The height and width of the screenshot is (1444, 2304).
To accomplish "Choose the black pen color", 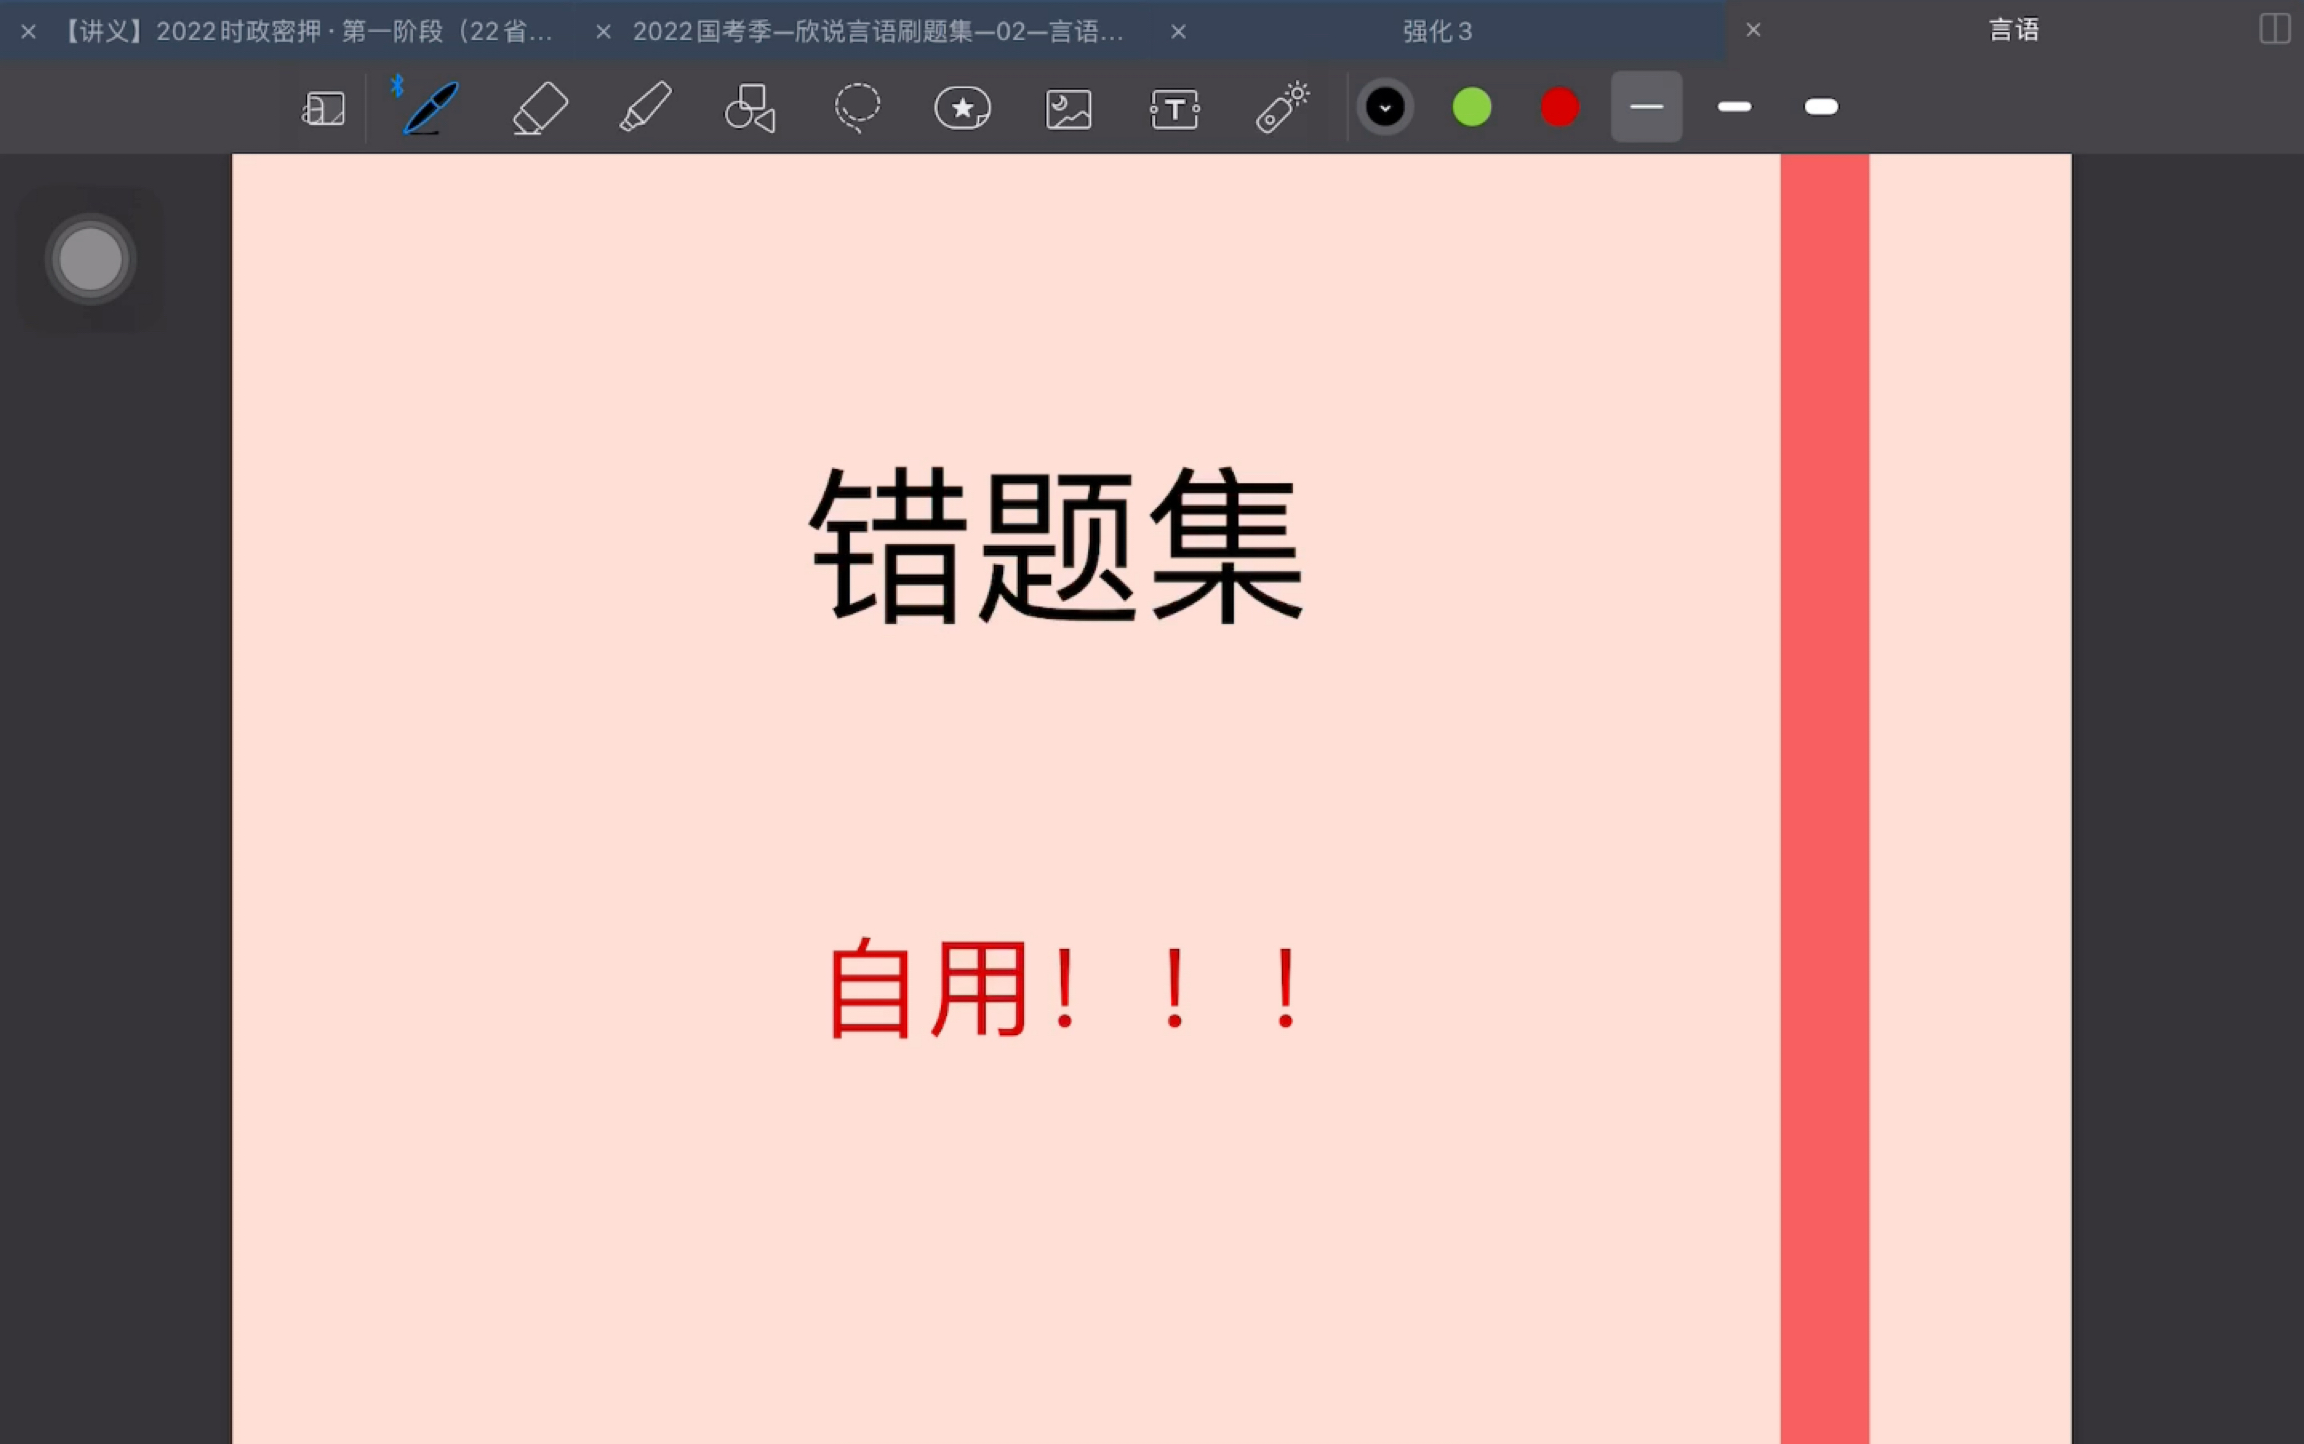I will click(x=1385, y=107).
